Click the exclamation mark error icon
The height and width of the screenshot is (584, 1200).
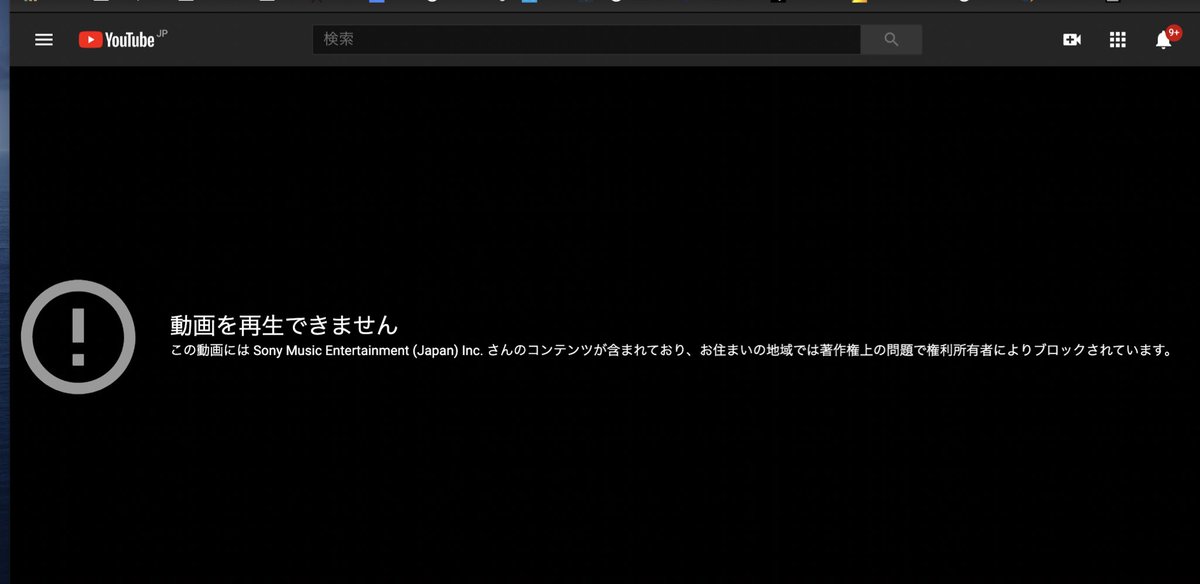click(78, 337)
